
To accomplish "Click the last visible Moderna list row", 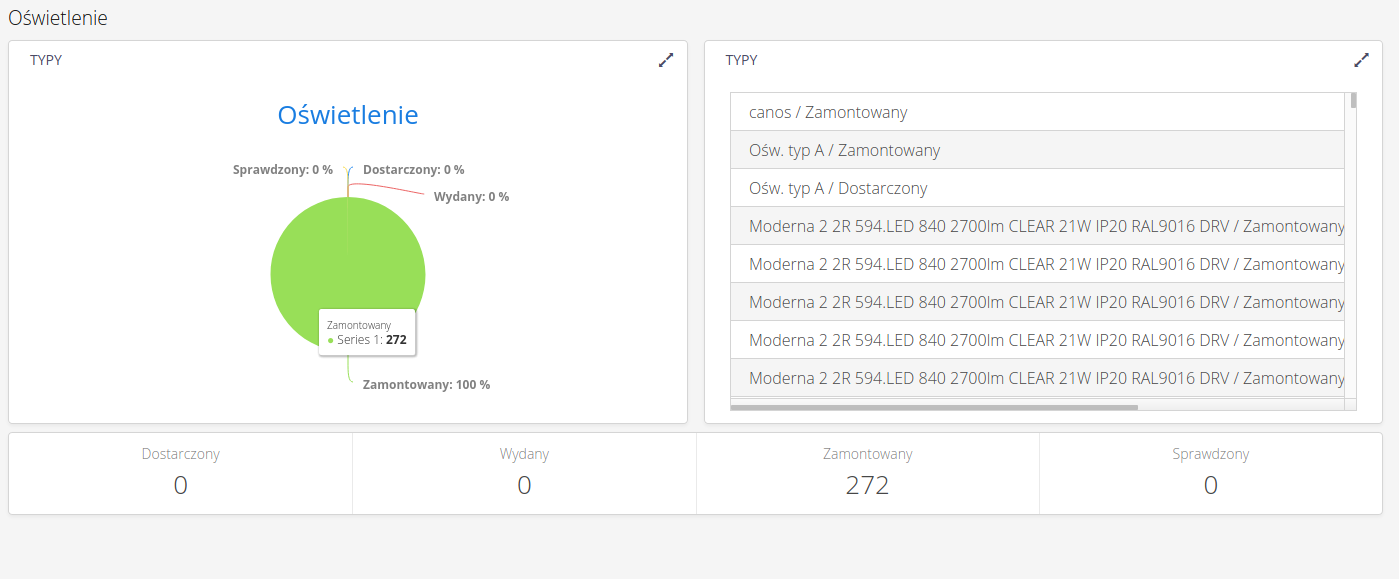I will (x=1037, y=378).
